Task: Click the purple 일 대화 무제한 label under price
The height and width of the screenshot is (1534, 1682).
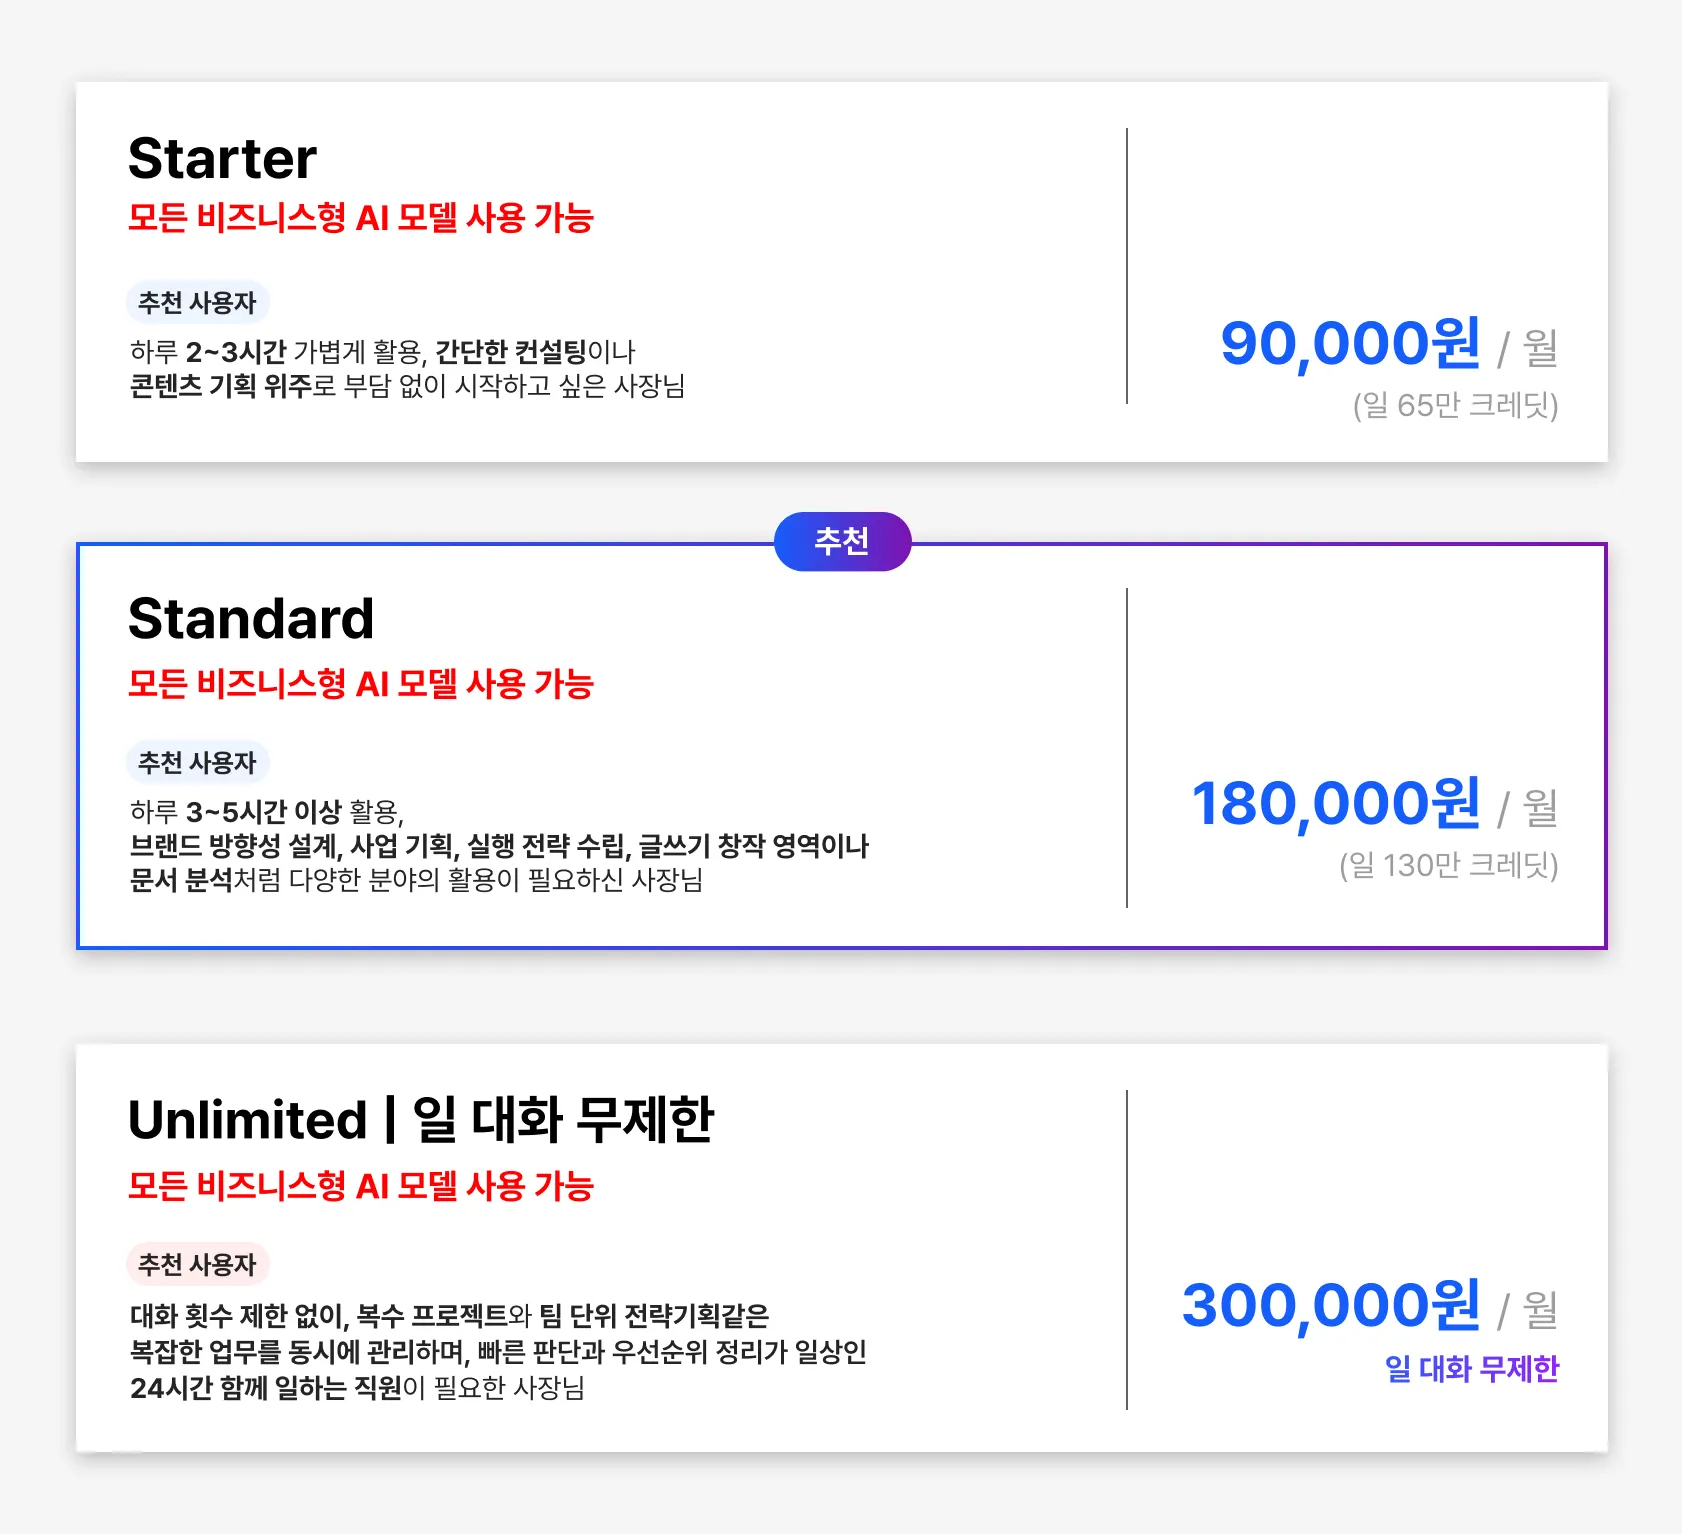Action: pyautogui.click(x=1471, y=1369)
